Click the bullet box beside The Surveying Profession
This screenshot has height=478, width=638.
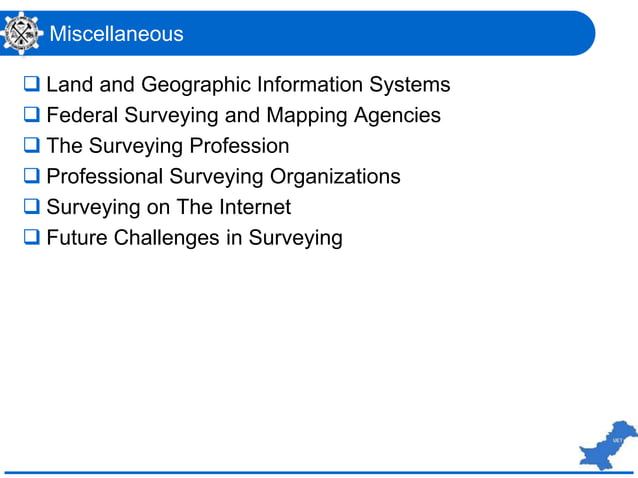click(32, 145)
